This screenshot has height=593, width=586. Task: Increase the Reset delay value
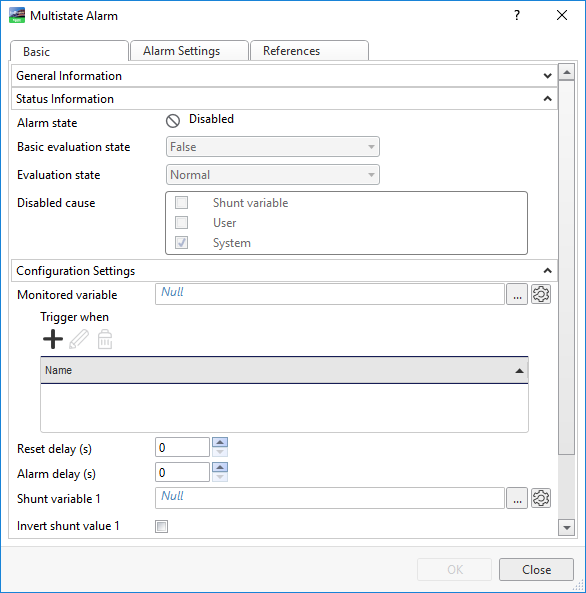pos(220,442)
